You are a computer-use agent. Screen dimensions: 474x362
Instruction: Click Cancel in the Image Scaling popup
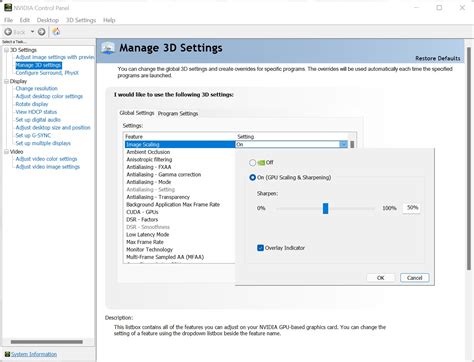[414, 278]
